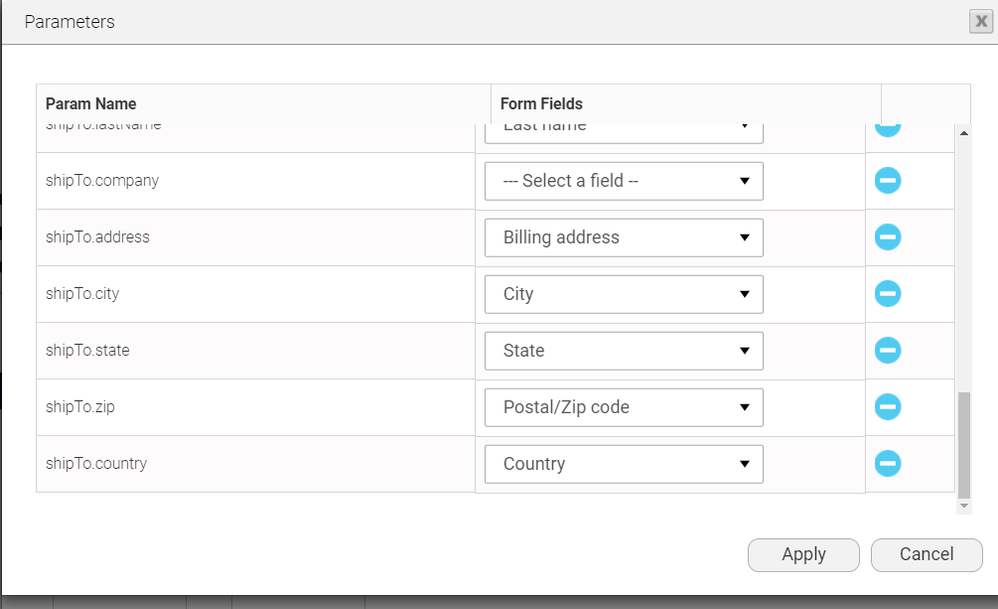This screenshot has width=998, height=609.
Task: Open the field selector for shipTo.company
Action: [x=623, y=180]
